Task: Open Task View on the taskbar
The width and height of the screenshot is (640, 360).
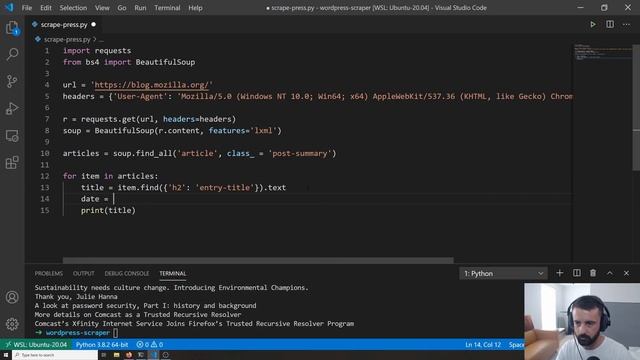Action: click(x=104, y=355)
